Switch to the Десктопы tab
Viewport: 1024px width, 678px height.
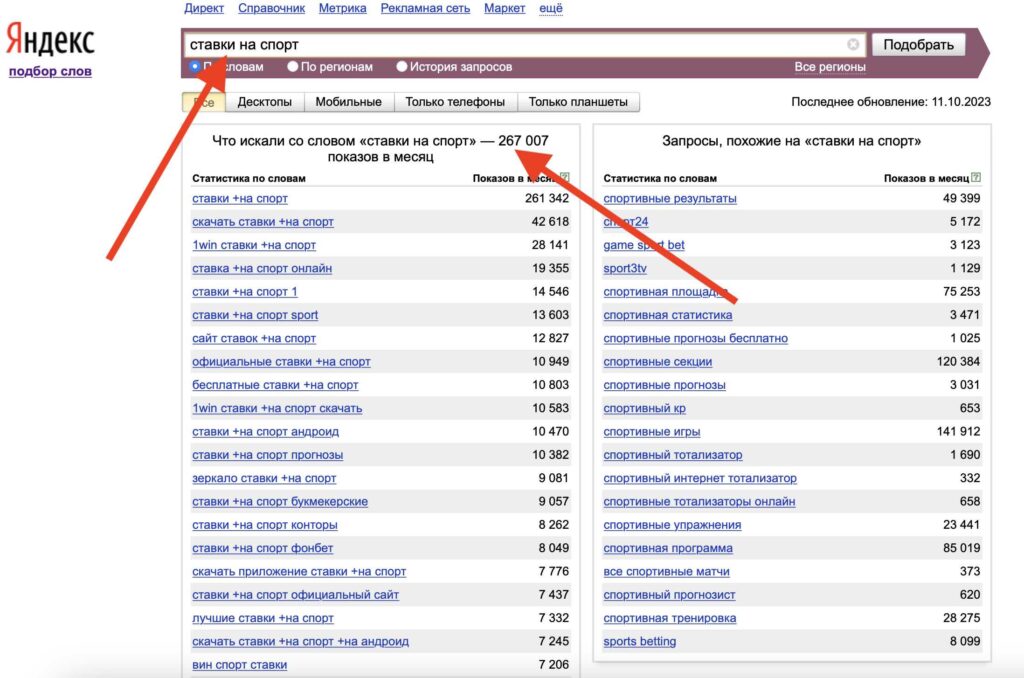264,102
